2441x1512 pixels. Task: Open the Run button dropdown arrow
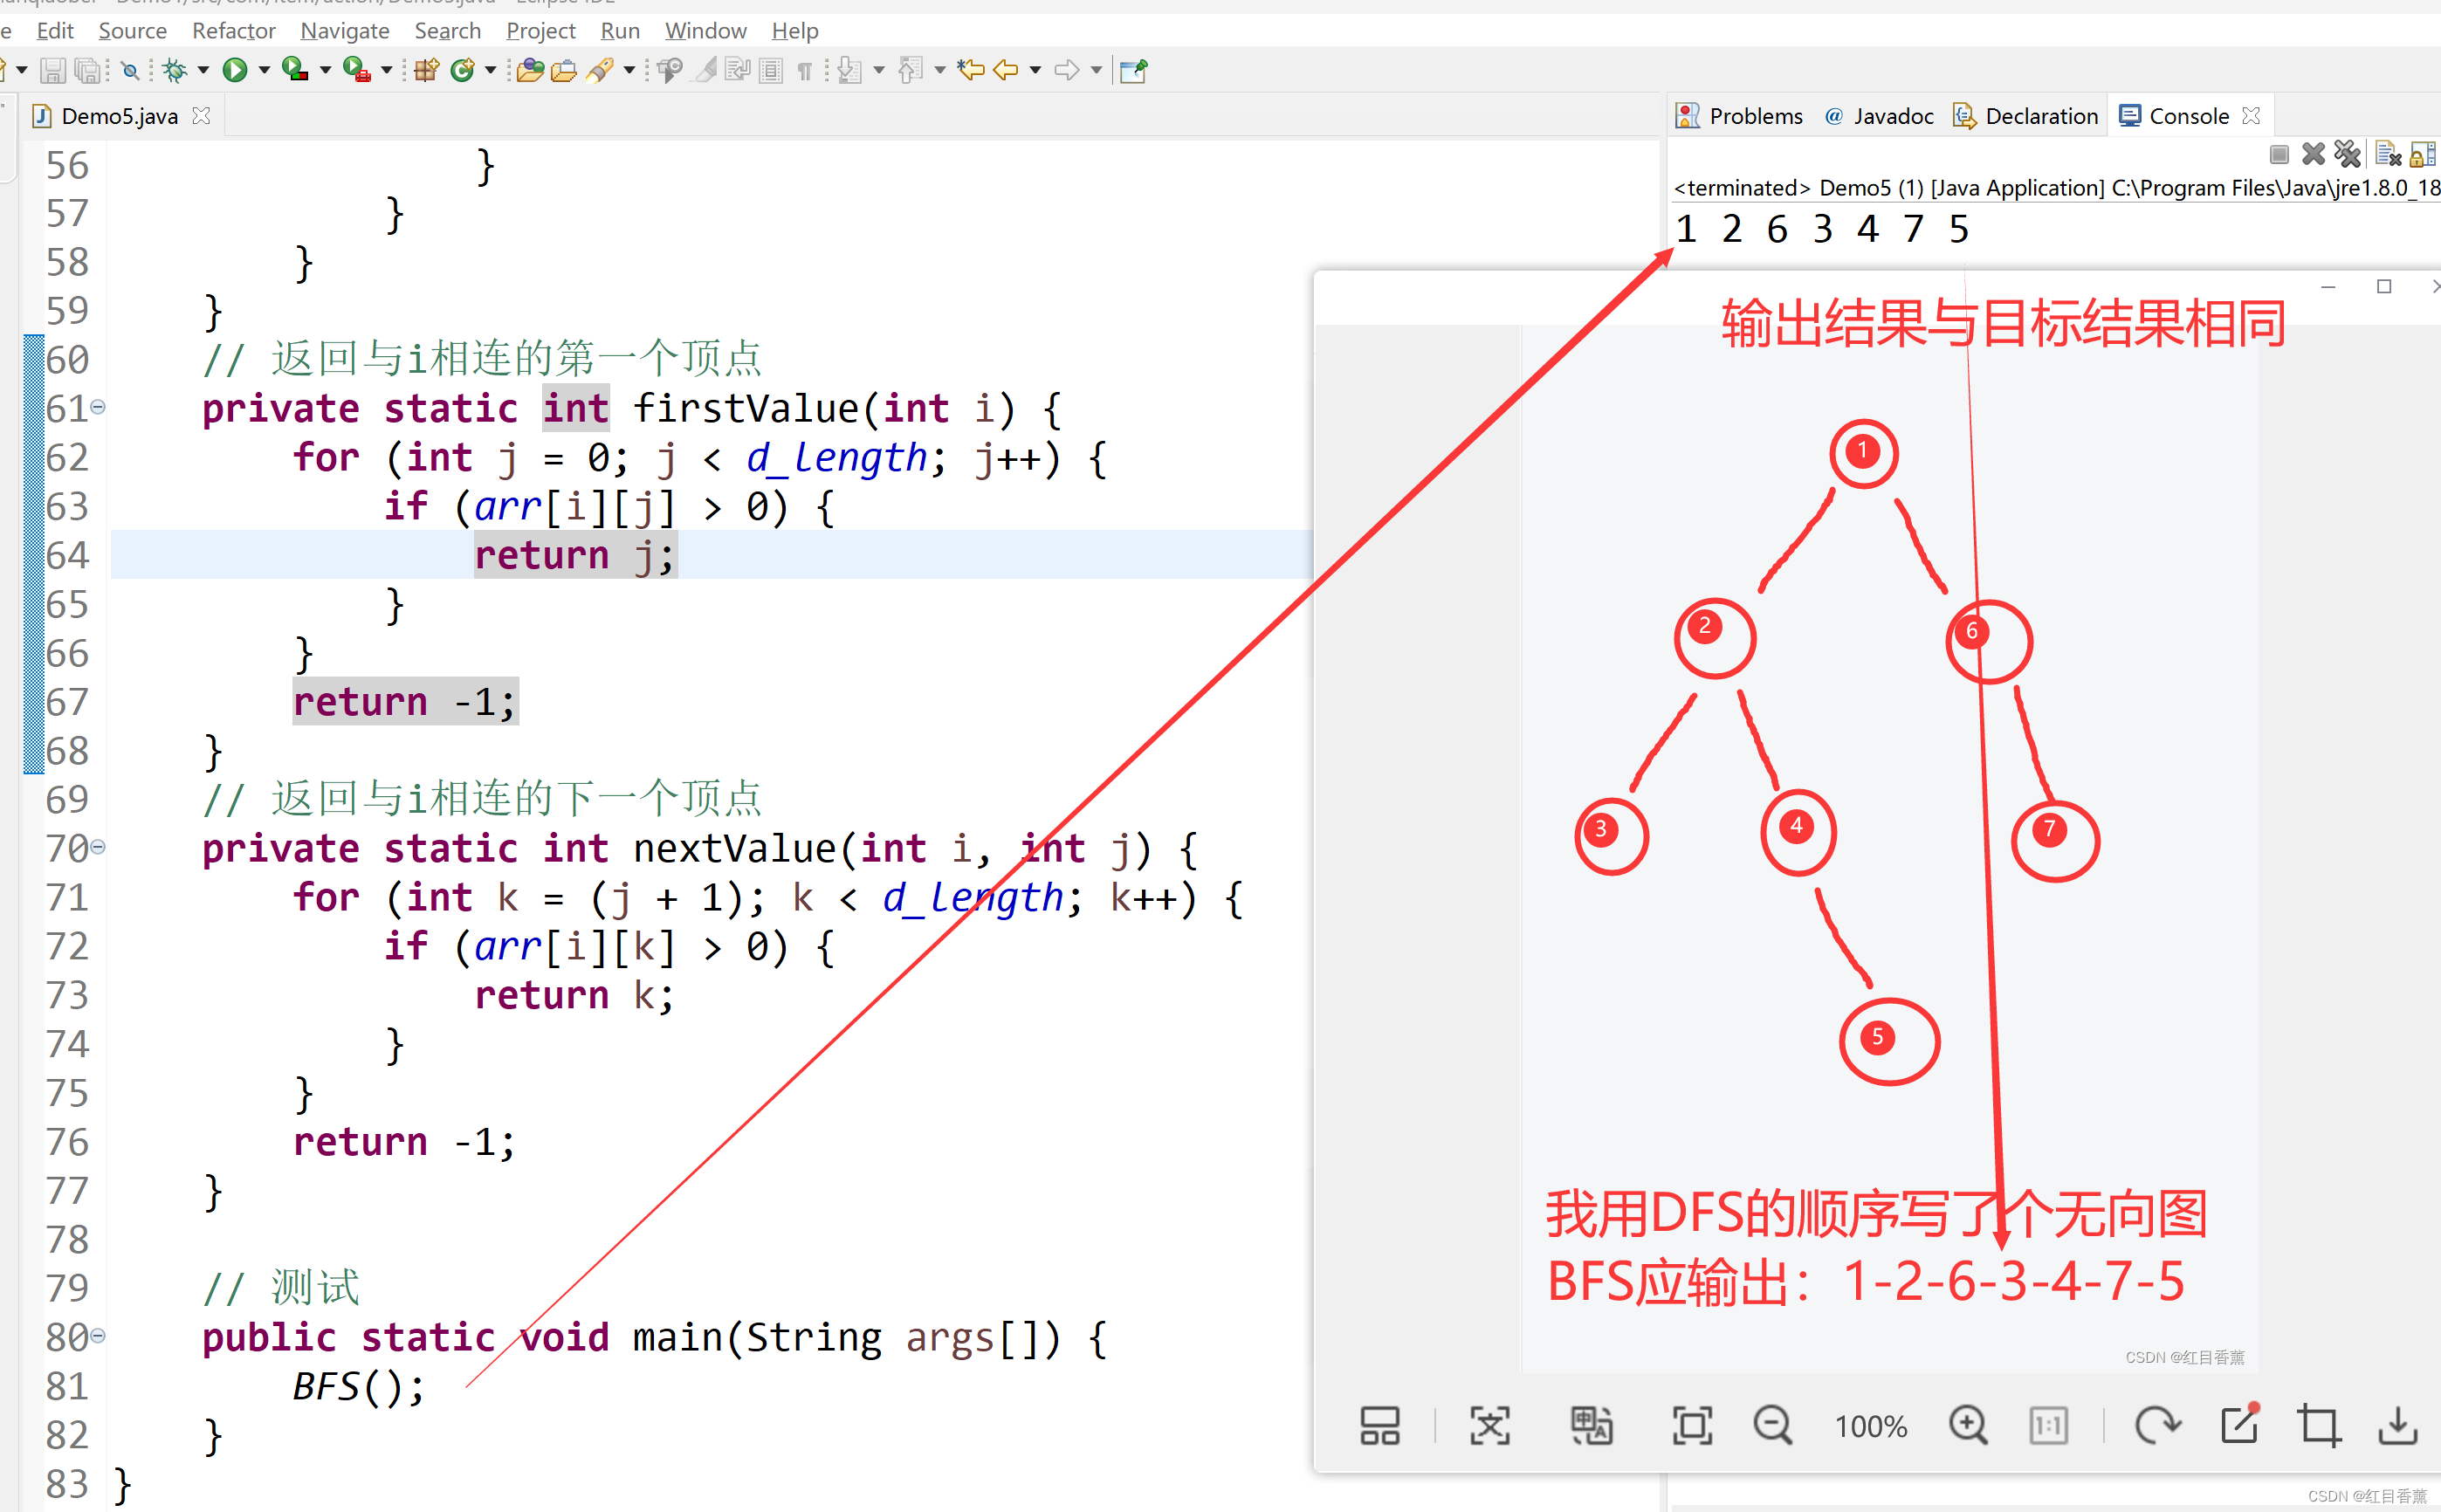pyautogui.click(x=264, y=70)
